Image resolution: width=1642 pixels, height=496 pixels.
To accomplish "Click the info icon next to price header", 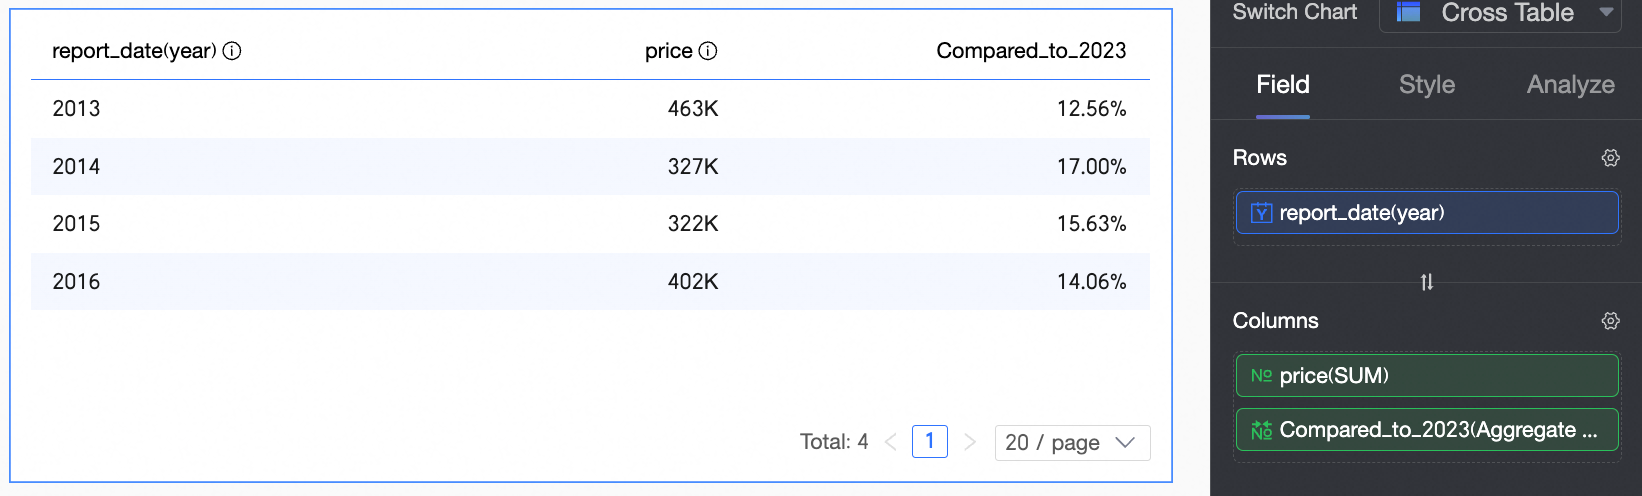I will click(x=708, y=51).
